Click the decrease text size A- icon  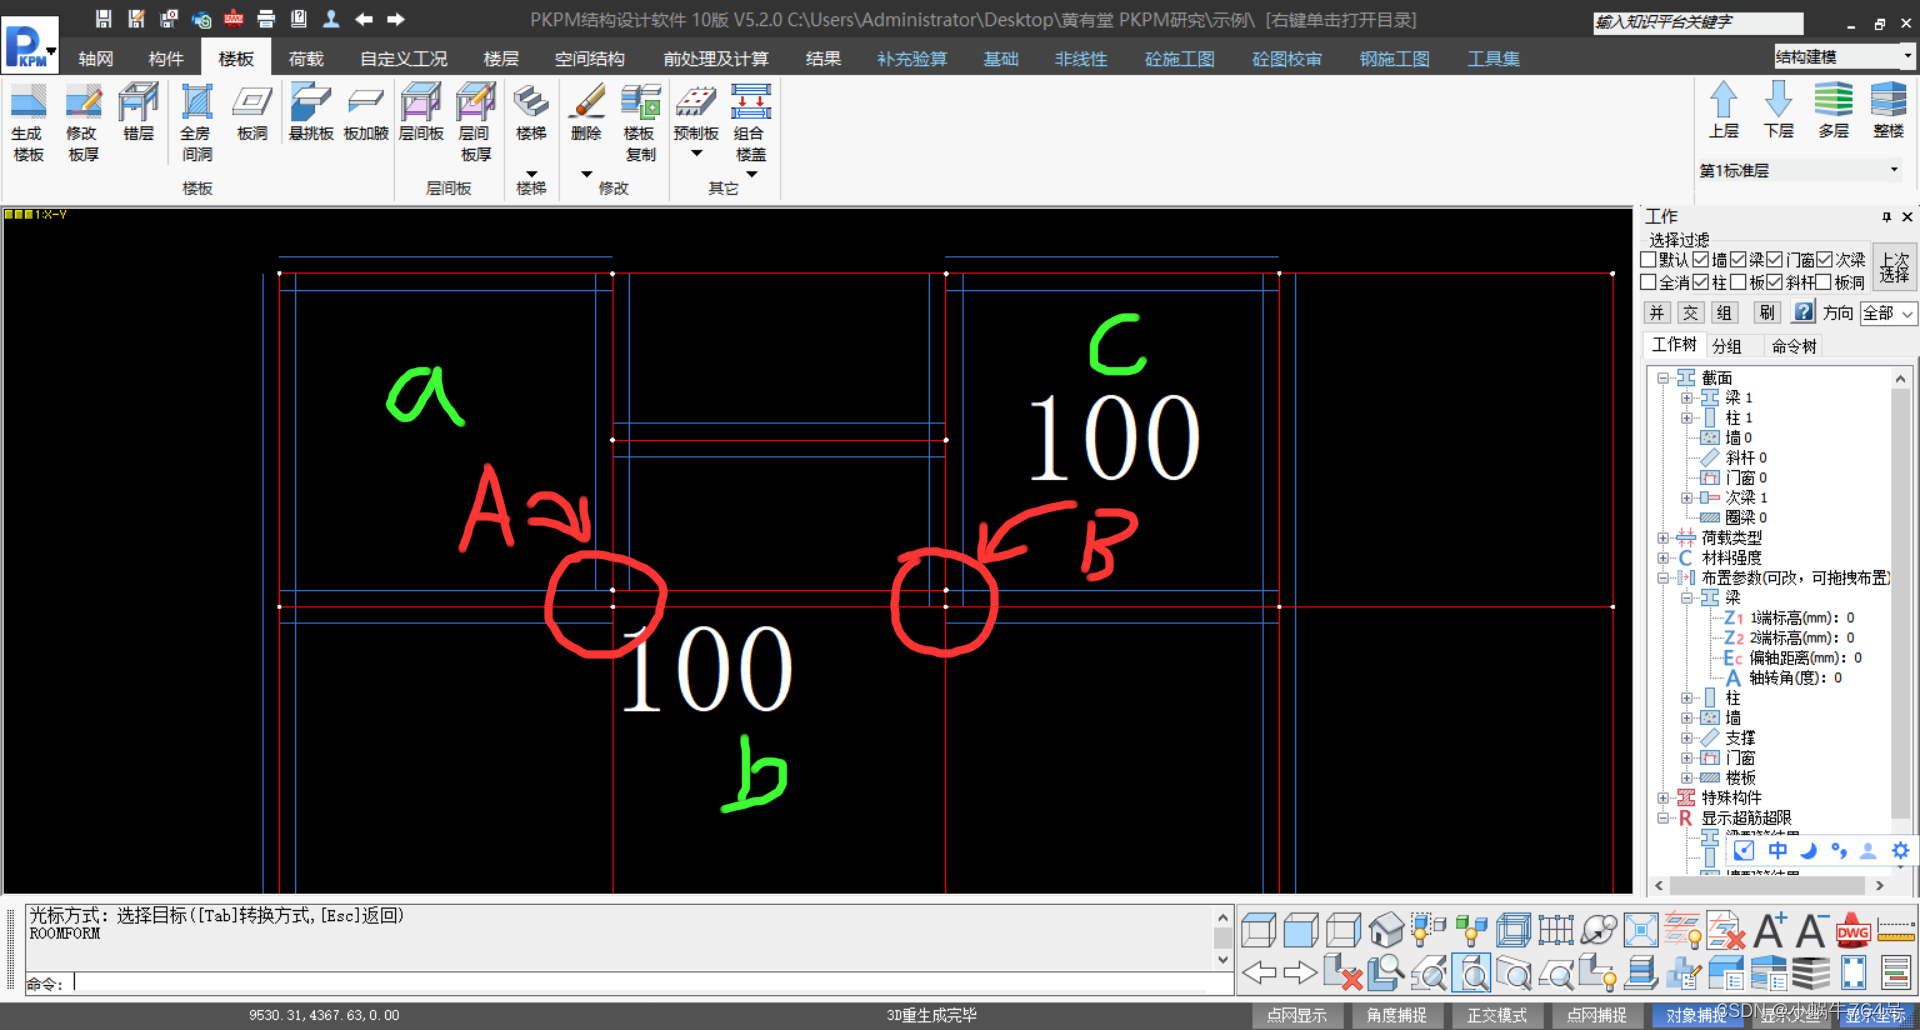coord(1811,931)
